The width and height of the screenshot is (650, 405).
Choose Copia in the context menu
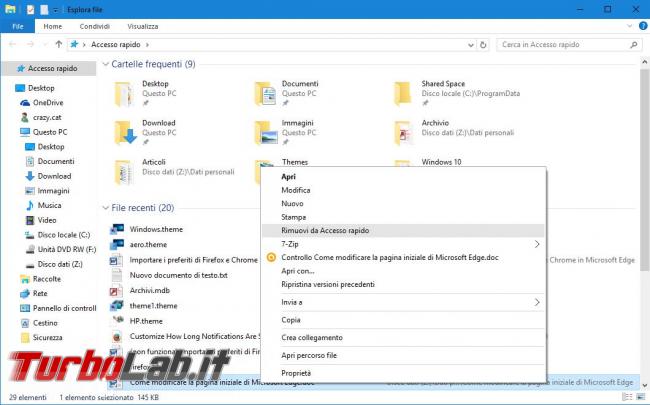coord(403,320)
